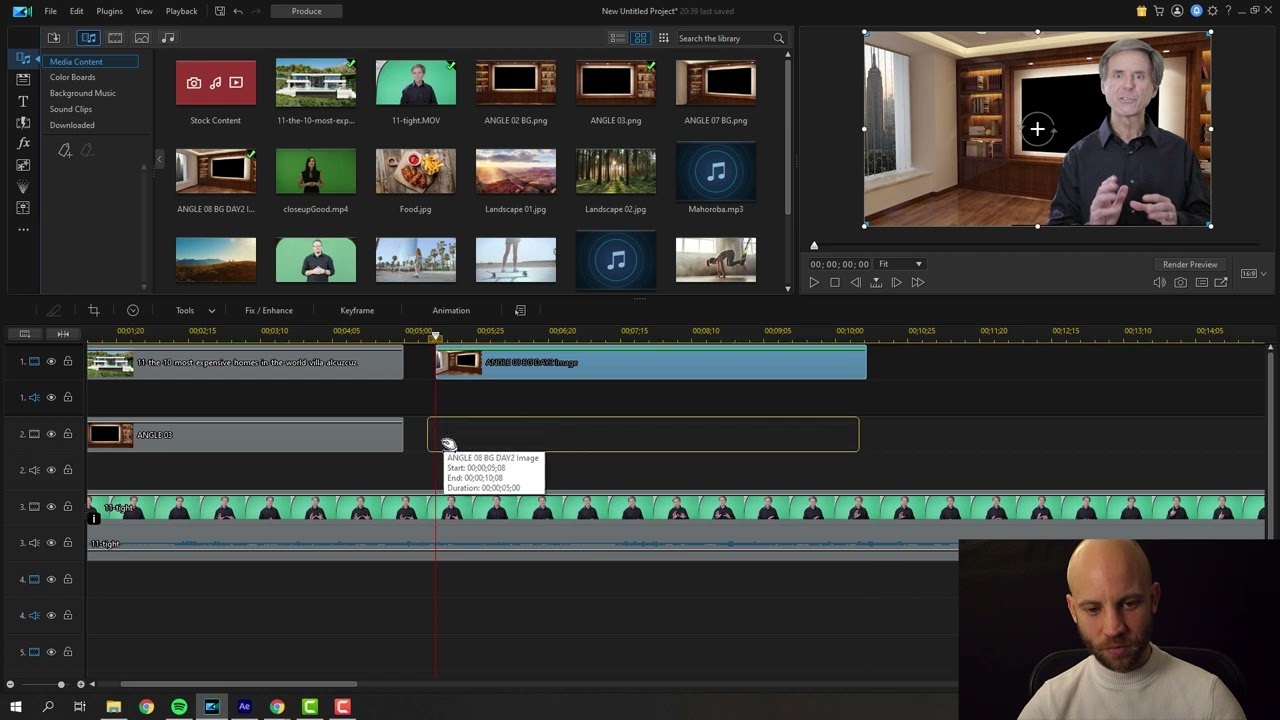1280x720 pixels.
Task: Open the View menu
Action: point(144,11)
